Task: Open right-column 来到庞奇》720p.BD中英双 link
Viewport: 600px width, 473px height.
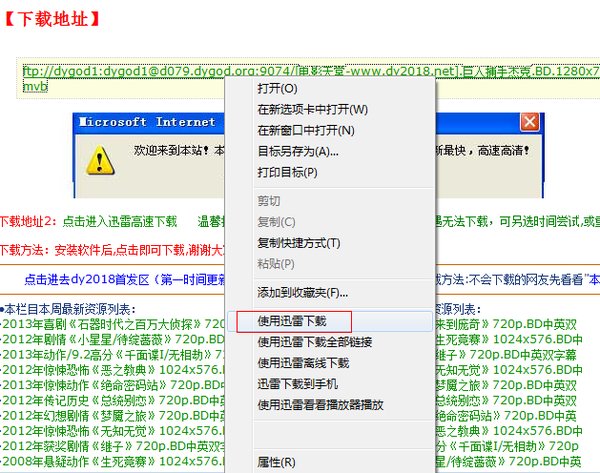Action: pos(506,324)
